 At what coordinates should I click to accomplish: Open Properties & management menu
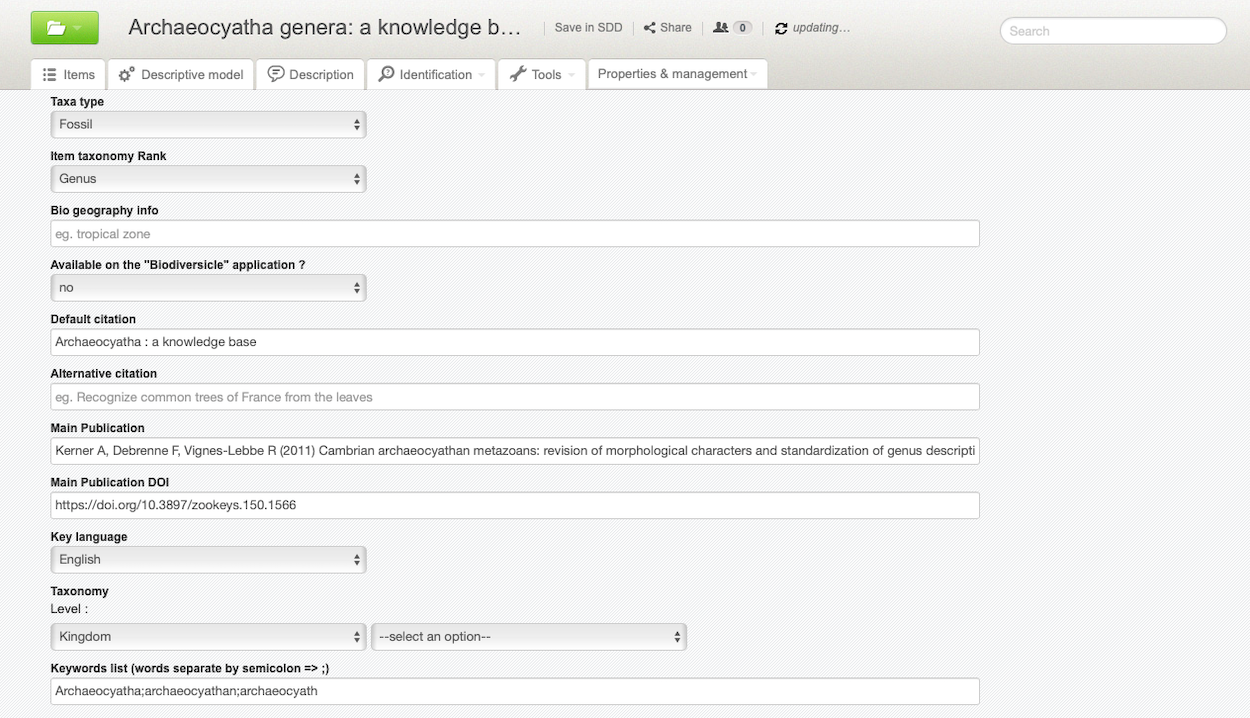[x=677, y=74]
